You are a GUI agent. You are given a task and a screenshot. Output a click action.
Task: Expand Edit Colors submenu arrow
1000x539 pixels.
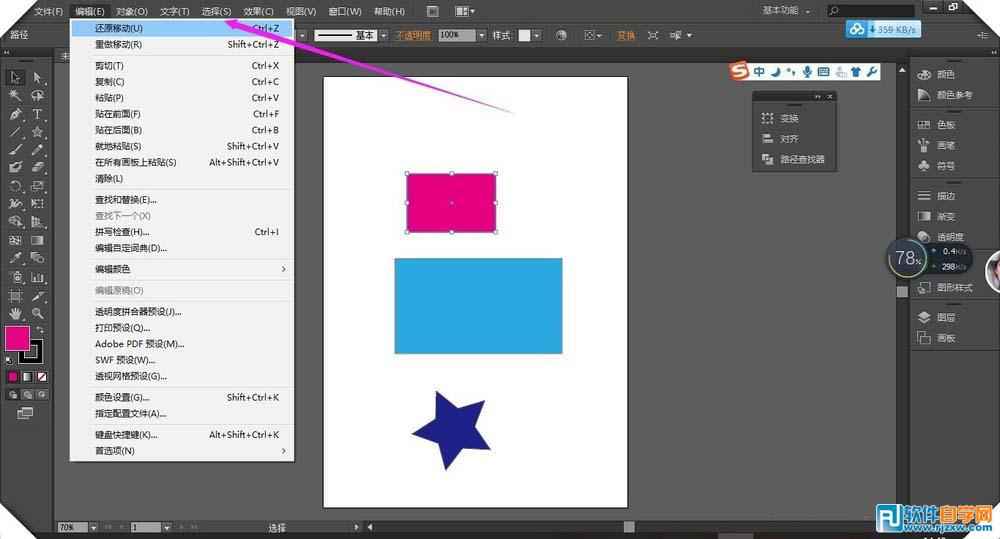coord(284,269)
